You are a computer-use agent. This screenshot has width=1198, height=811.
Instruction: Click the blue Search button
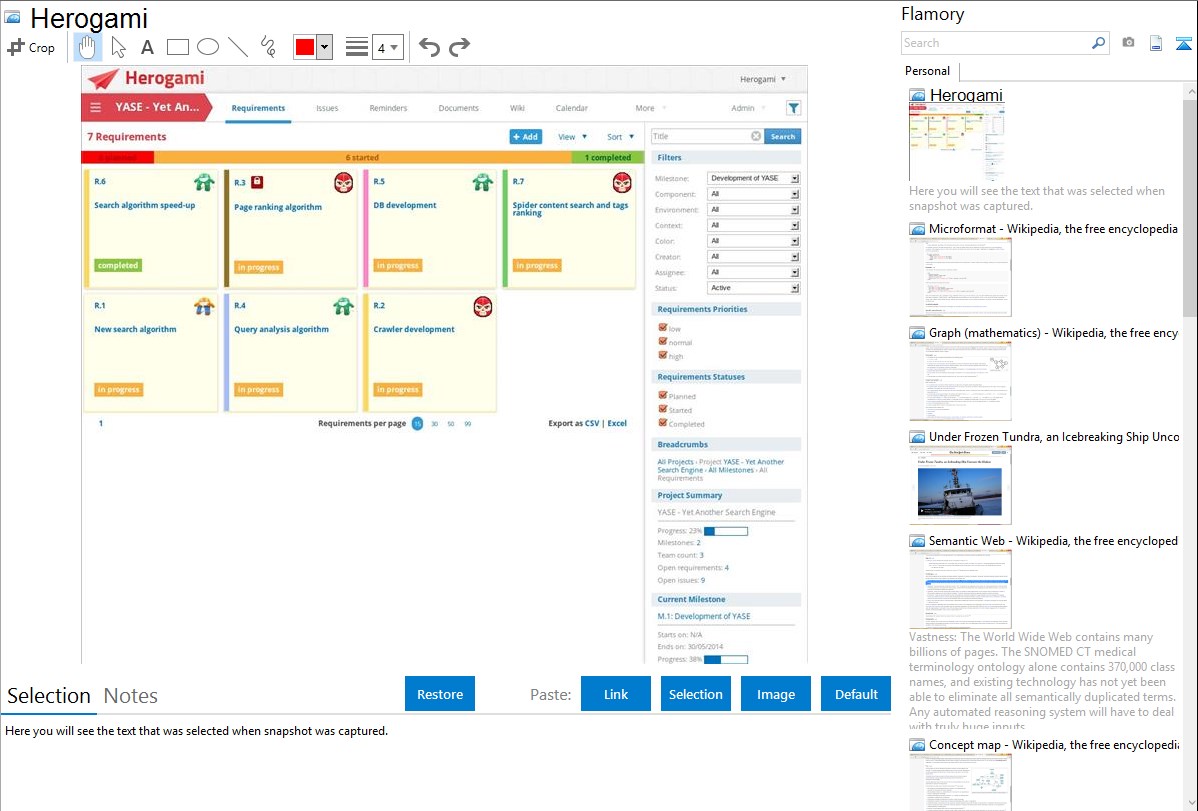click(782, 136)
